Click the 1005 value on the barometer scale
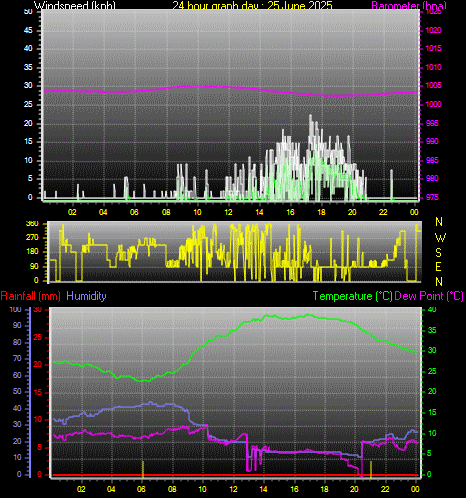The image size is (466, 498). point(433,85)
